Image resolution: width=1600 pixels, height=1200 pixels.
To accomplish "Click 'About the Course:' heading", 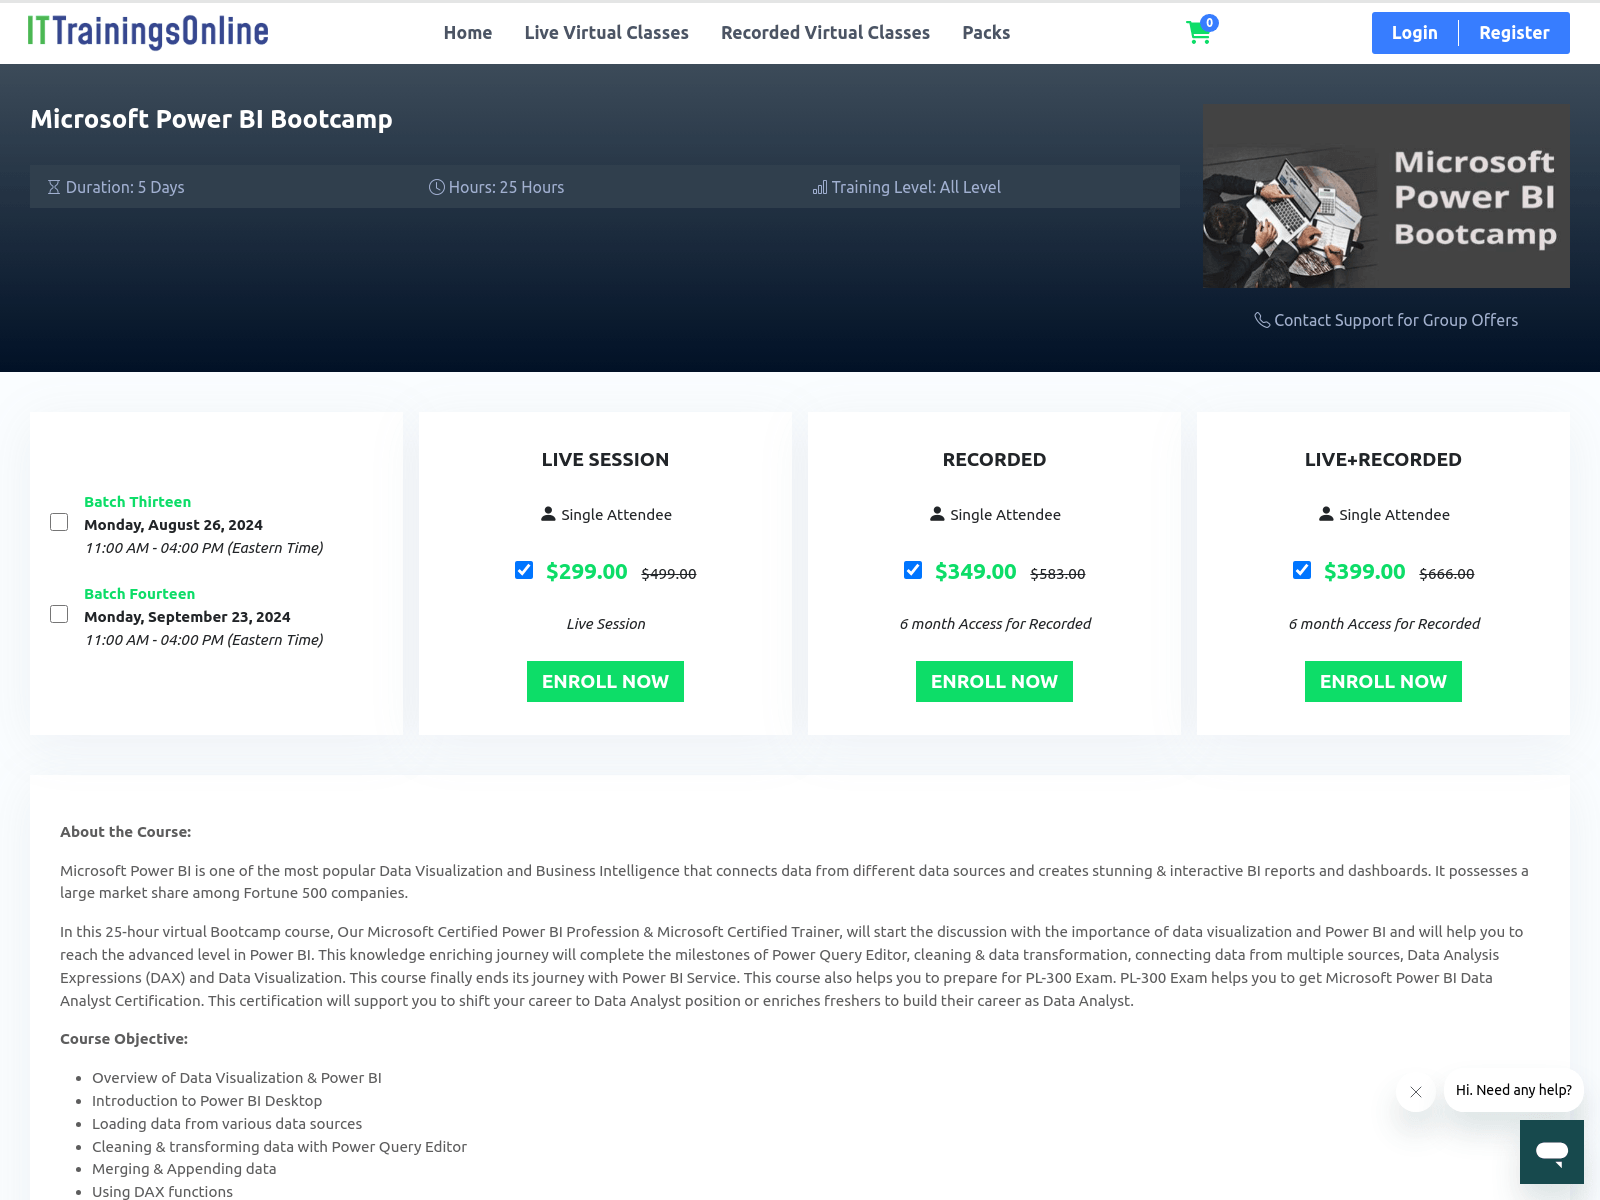I will pyautogui.click(x=125, y=832).
